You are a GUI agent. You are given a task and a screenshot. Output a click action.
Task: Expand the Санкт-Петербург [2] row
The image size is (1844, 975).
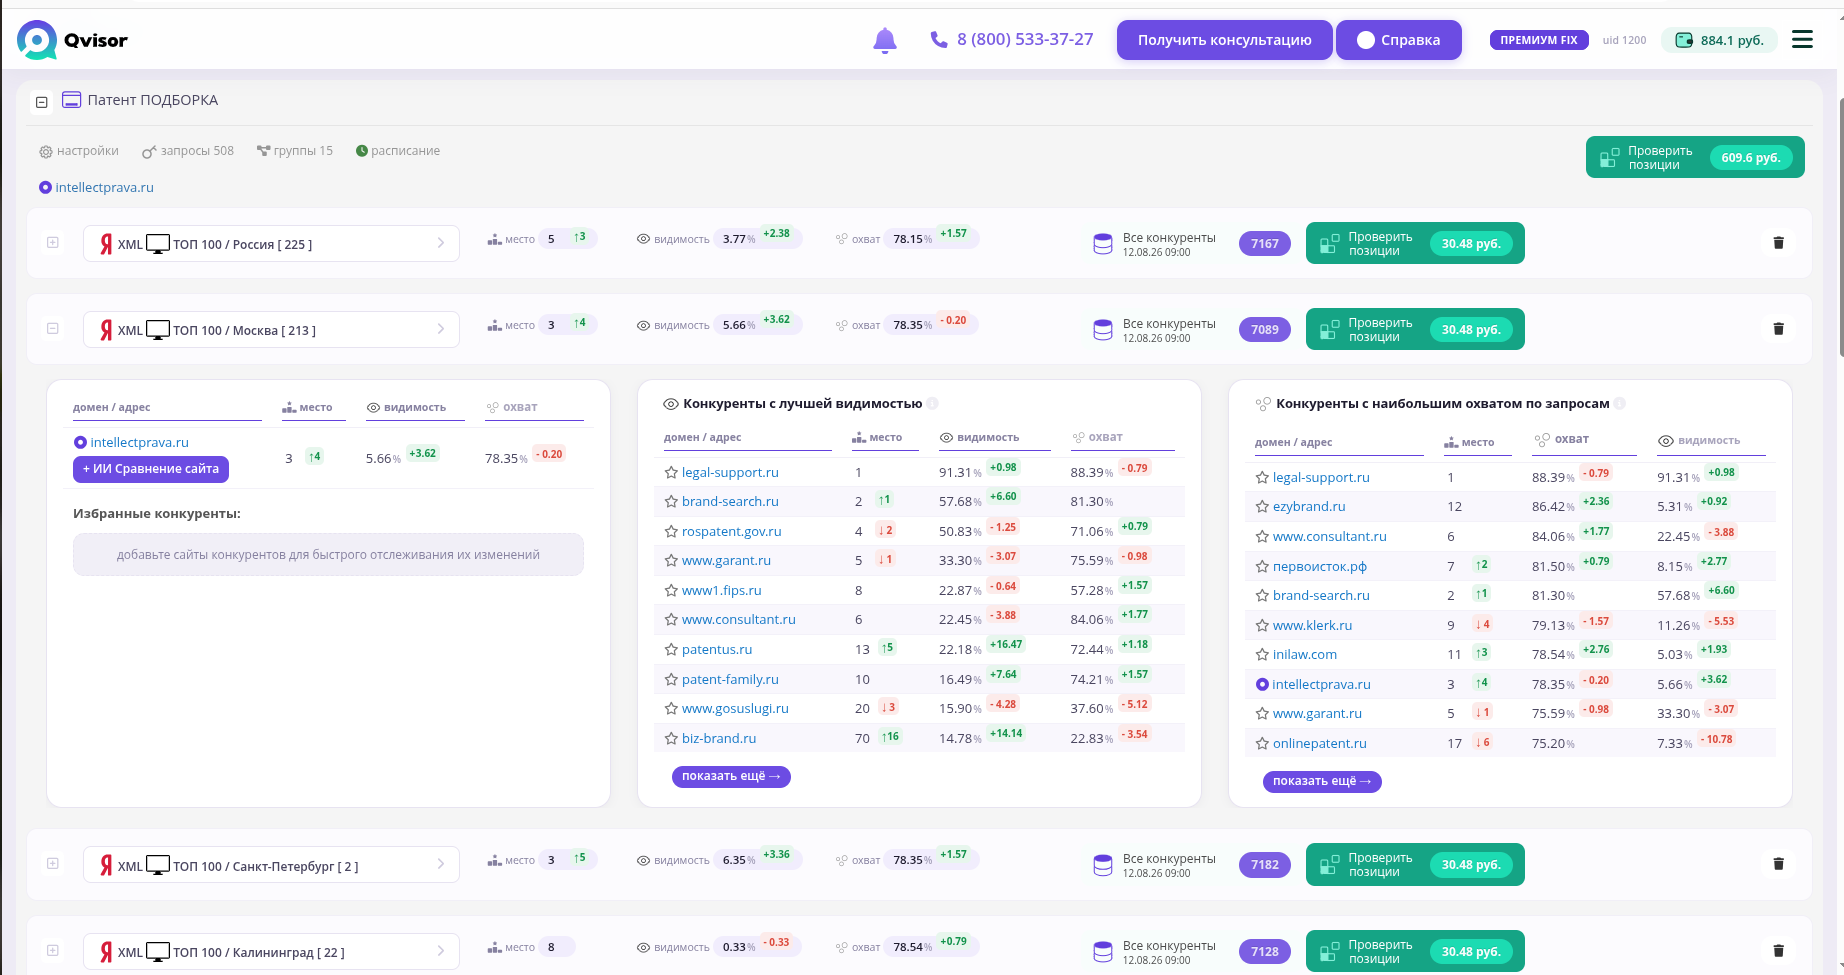point(53,864)
